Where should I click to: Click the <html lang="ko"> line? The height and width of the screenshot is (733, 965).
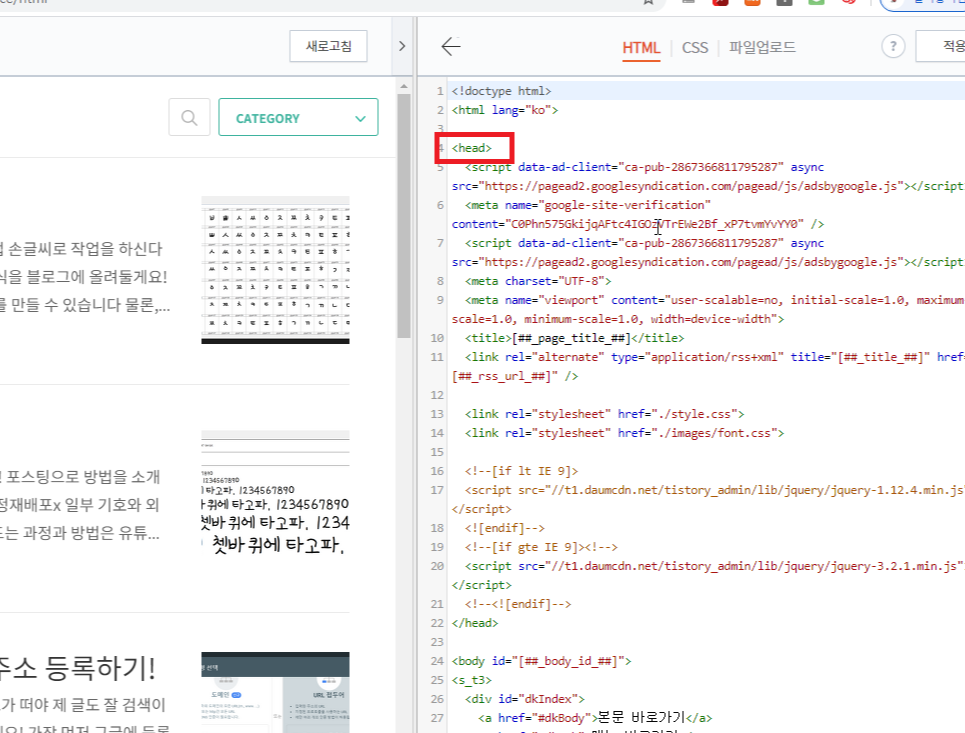pos(505,110)
